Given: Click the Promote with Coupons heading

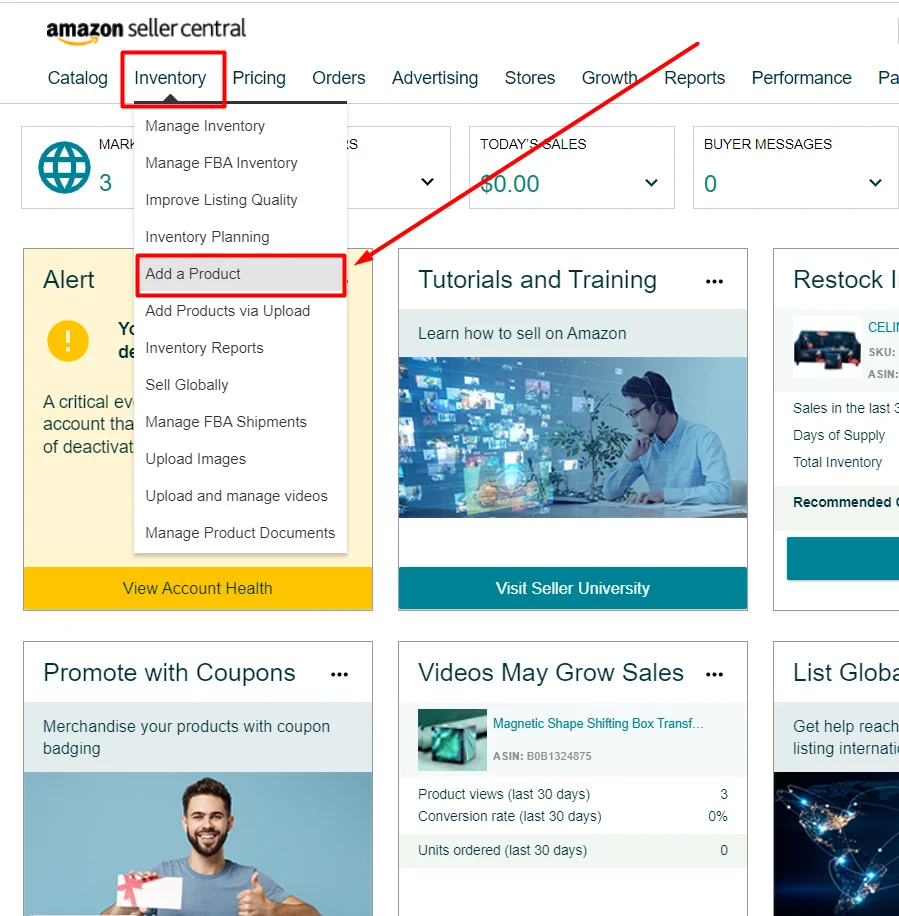Looking at the screenshot, I should click(x=169, y=673).
